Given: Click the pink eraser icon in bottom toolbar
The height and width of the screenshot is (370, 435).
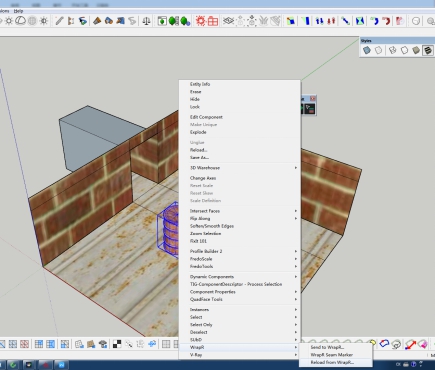Looking at the screenshot, I should (x=422, y=344).
